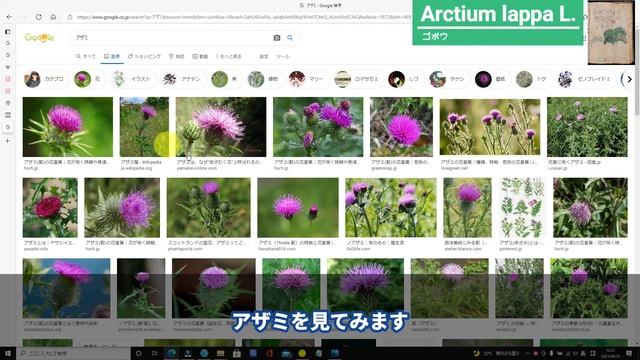The width and height of the screenshot is (640, 360).
Task: Open the notification center icon
Action: tap(629, 353)
